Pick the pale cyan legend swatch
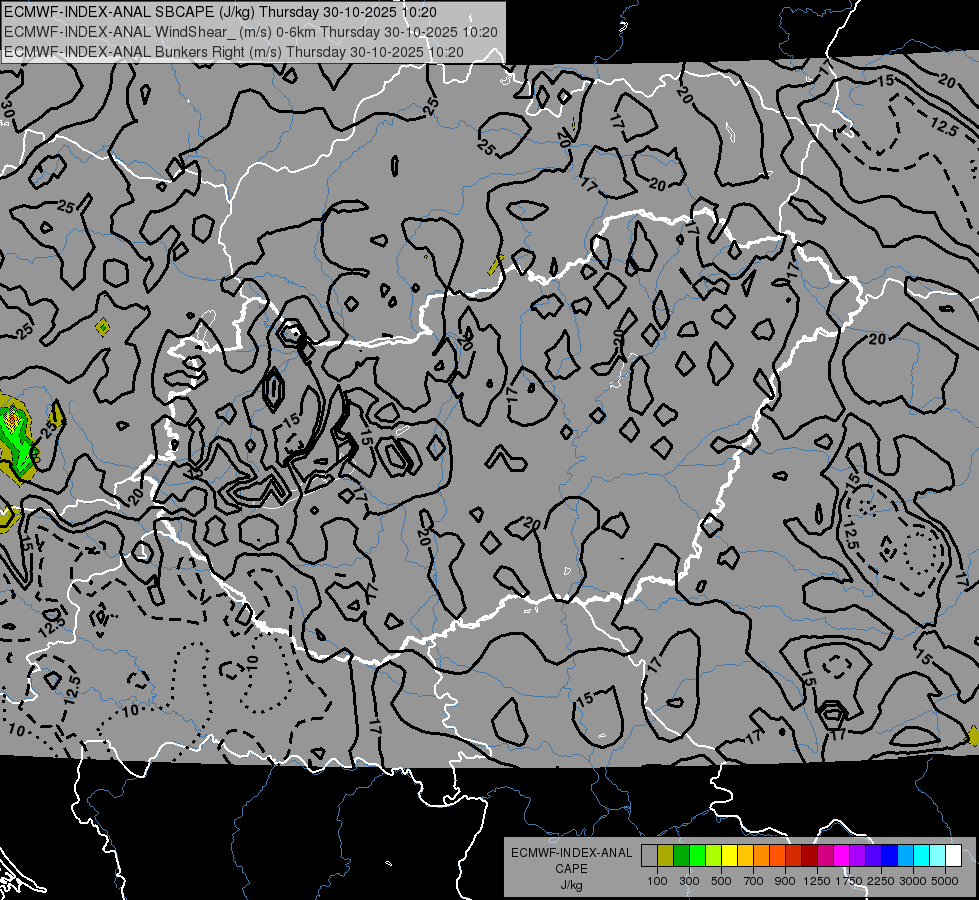Screen dimensions: 979x900 click(x=938, y=856)
